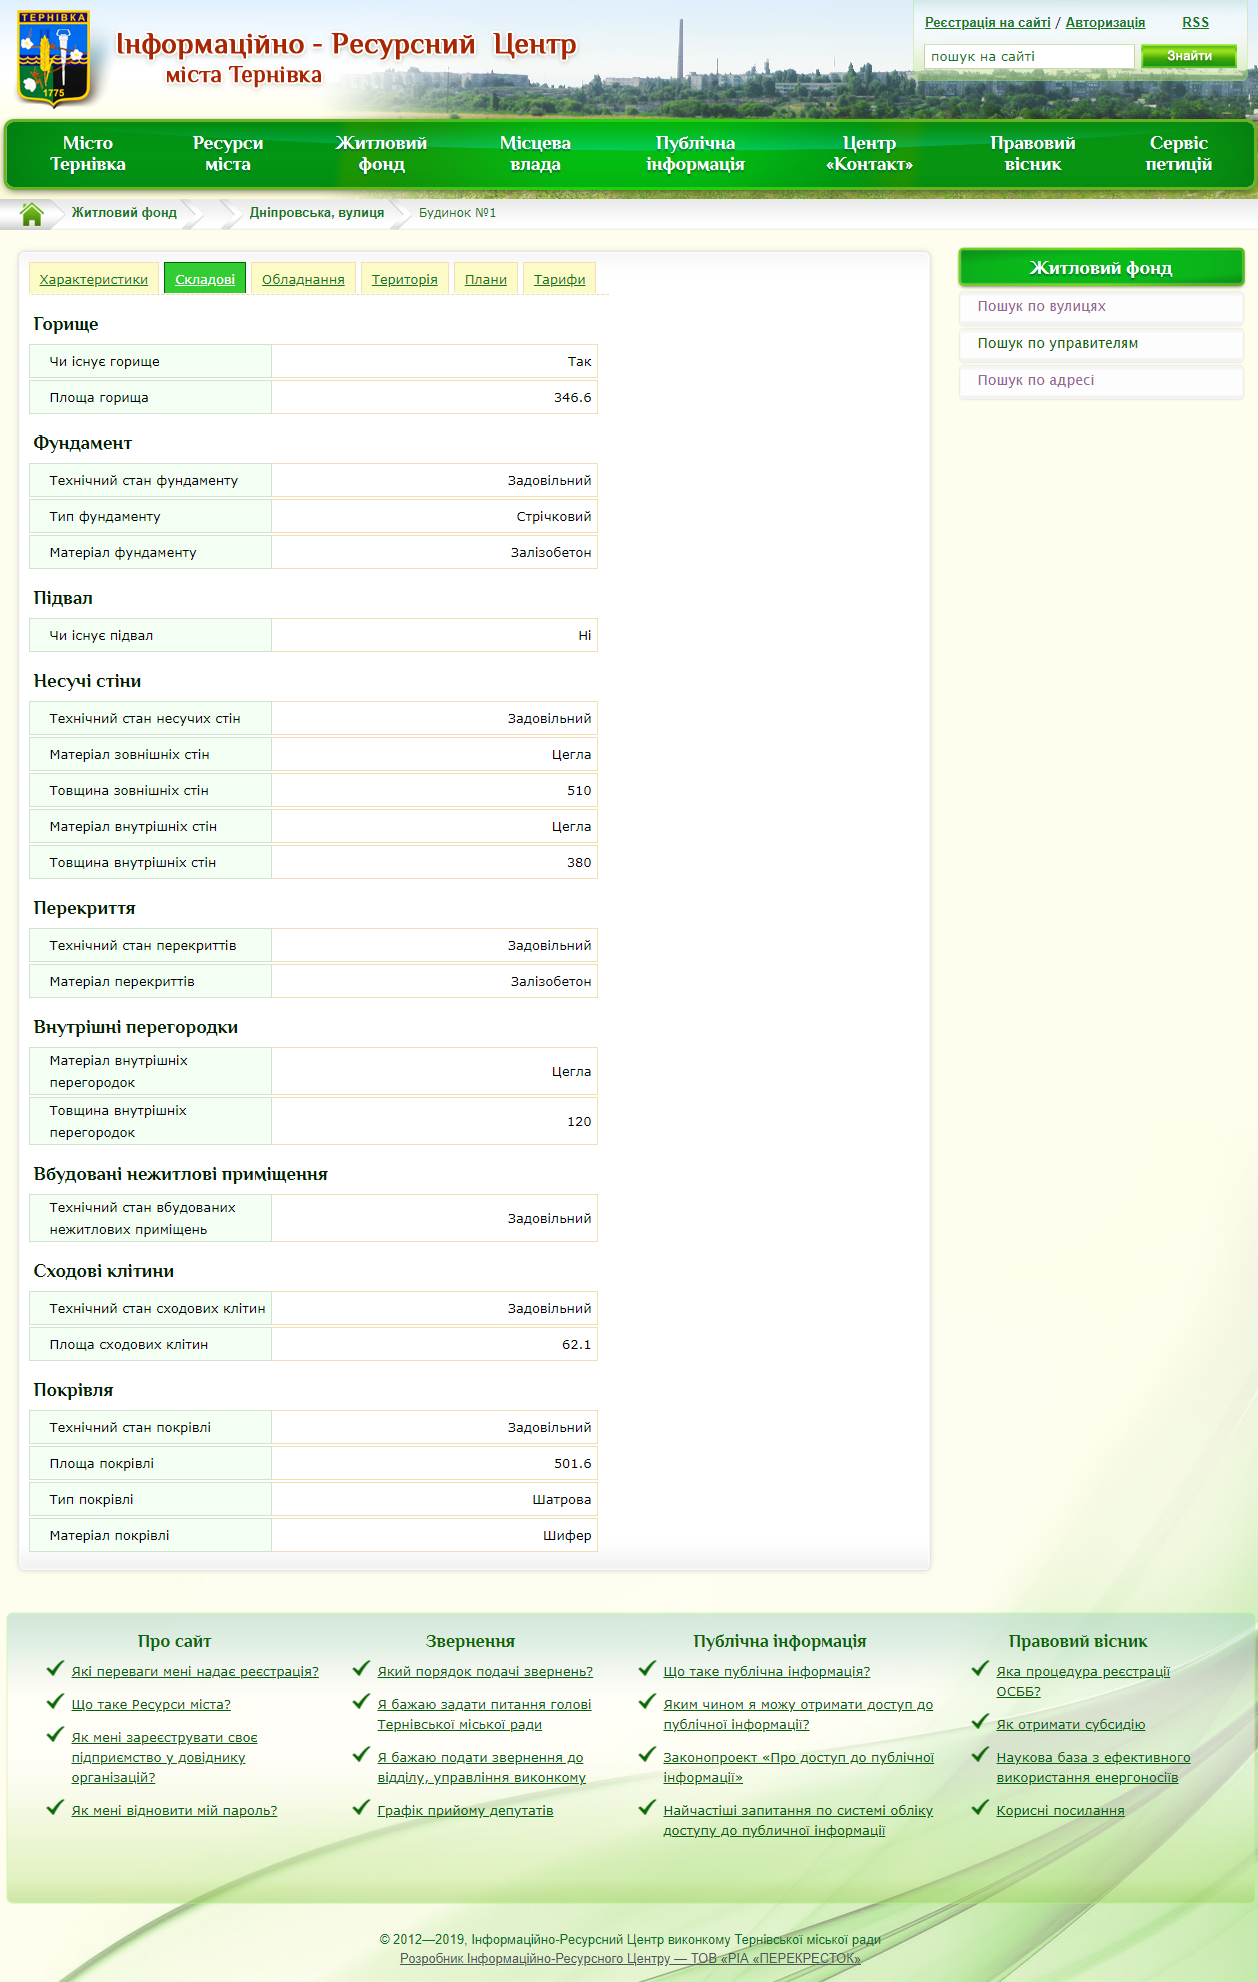Open Корисні посилання link
The width and height of the screenshot is (1258, 1982).
(1060, 1810)
